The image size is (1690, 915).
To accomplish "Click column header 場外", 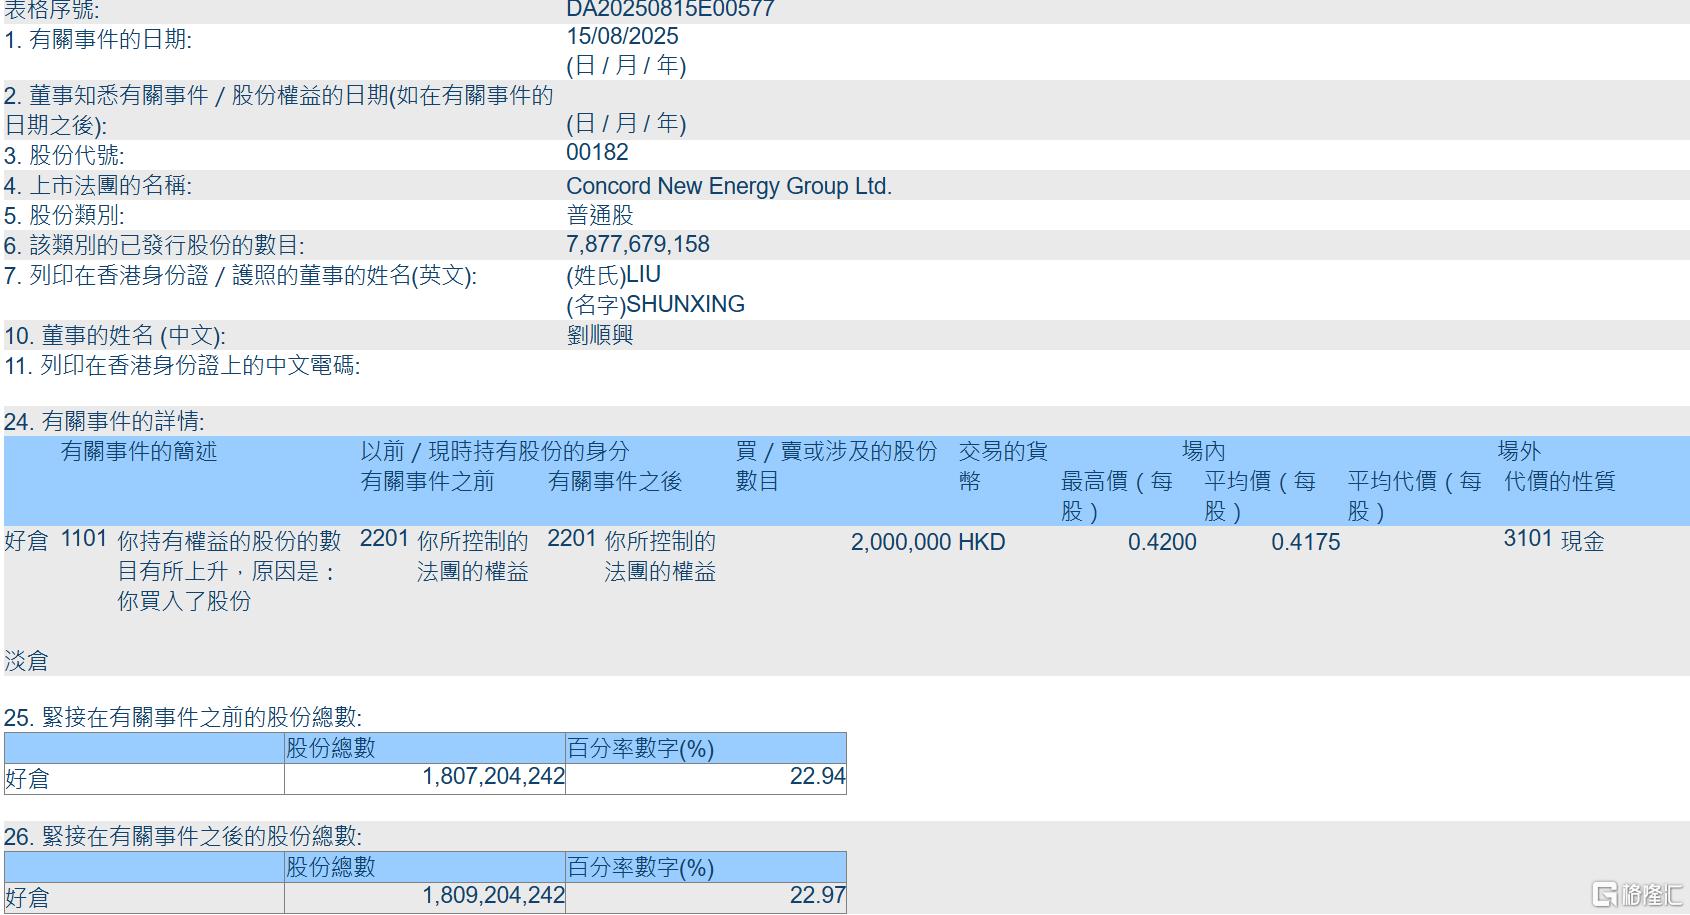I will (x=1519, y=452).
